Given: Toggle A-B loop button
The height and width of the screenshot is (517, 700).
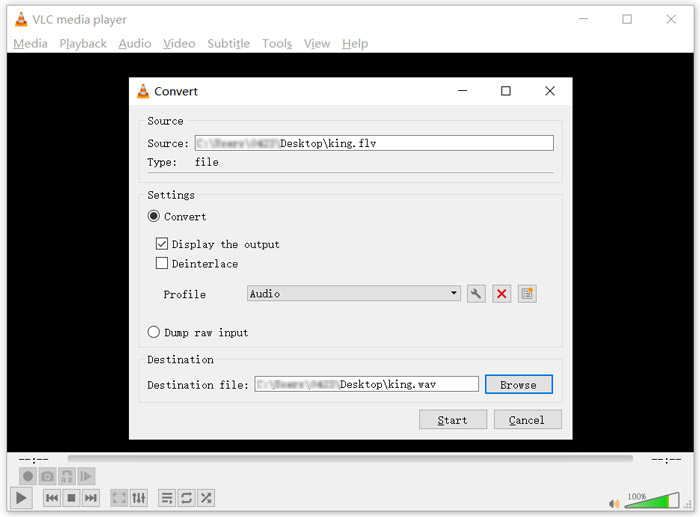Looking at the screenshot, I should click(x=67, y=476).
